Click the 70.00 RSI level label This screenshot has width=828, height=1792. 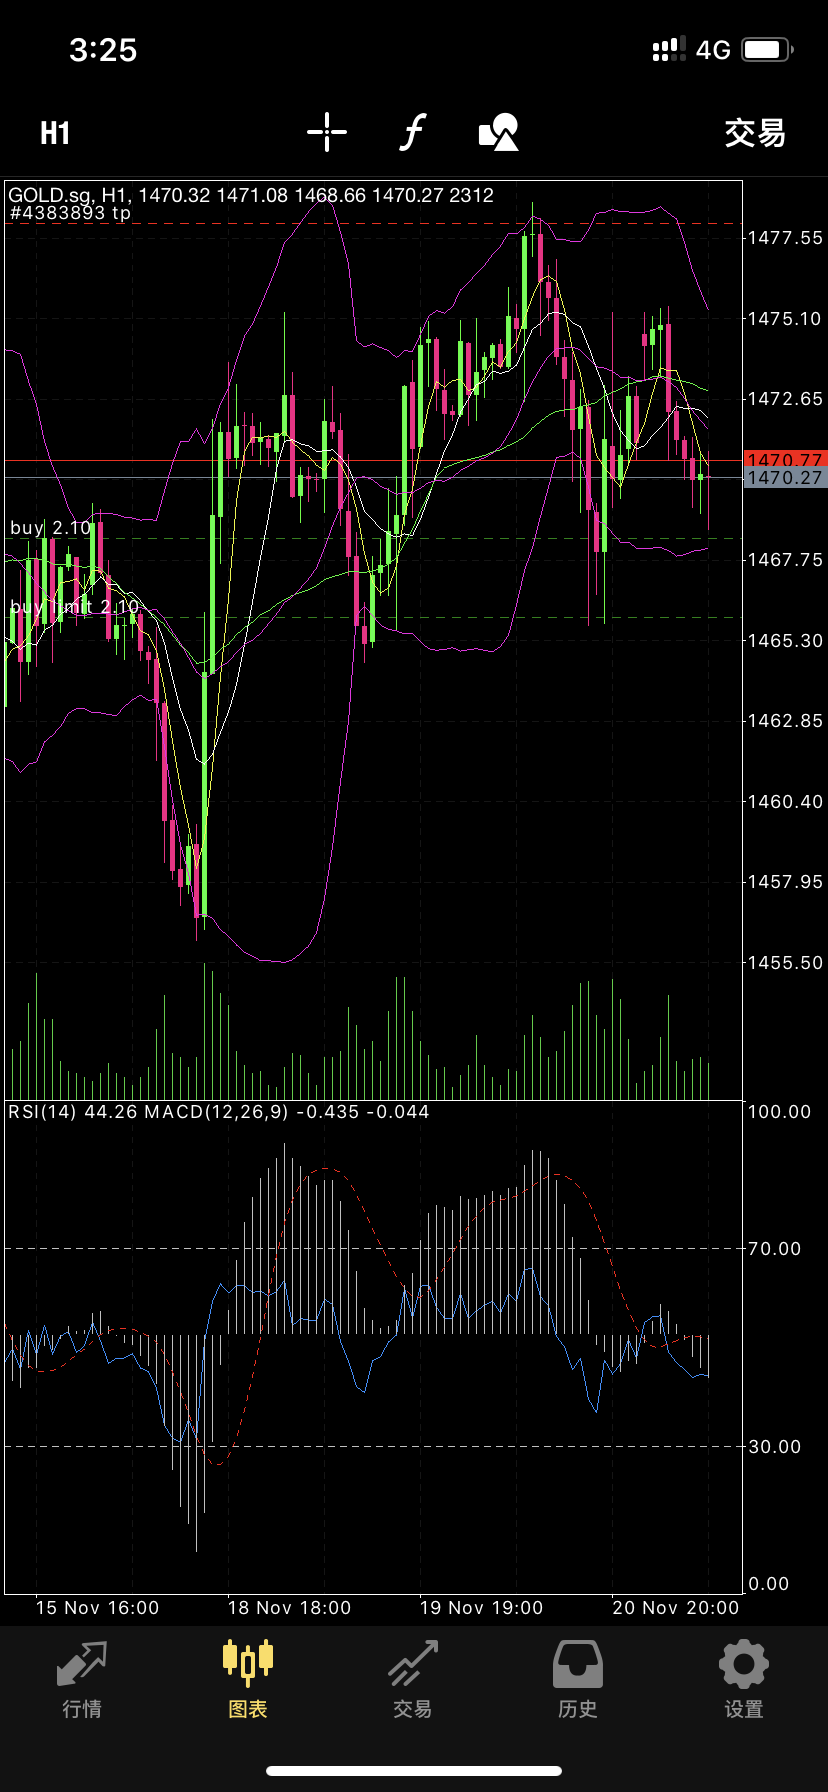[x=776, y=1249]
